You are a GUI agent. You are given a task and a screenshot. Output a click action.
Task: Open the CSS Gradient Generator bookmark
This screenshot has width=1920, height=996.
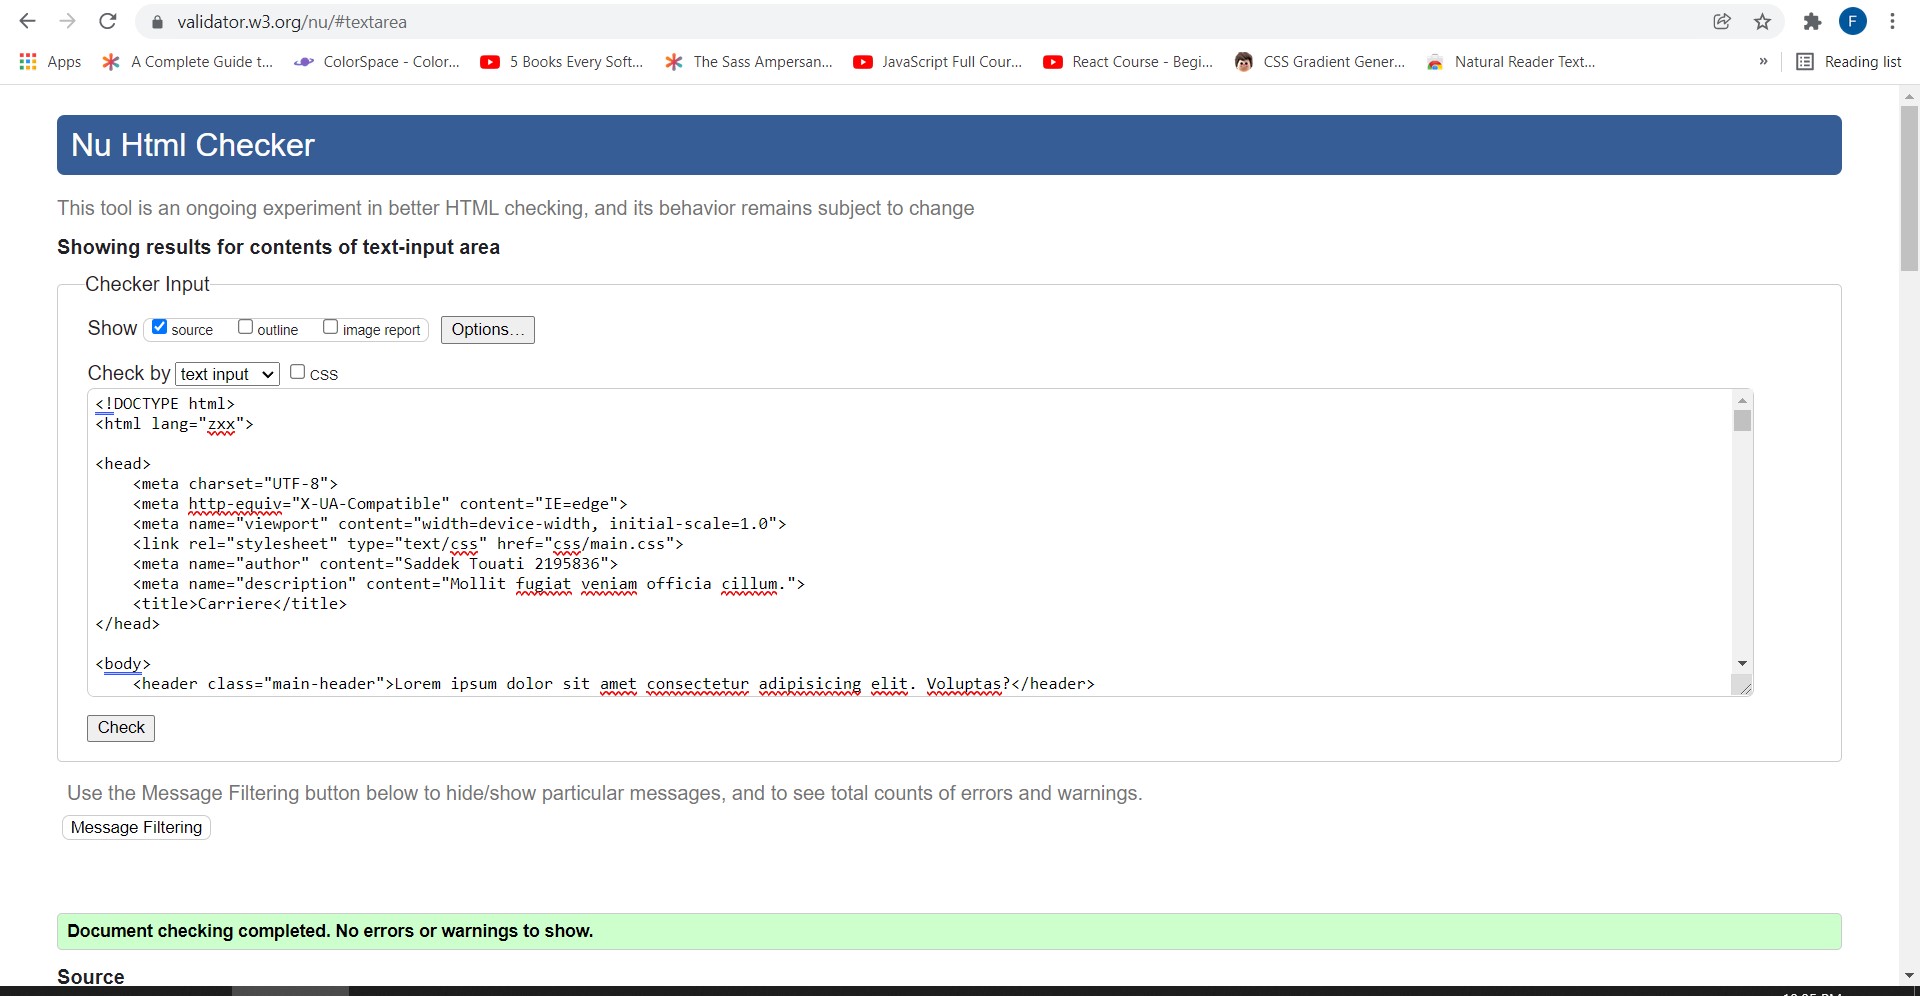coord(1320,62)
